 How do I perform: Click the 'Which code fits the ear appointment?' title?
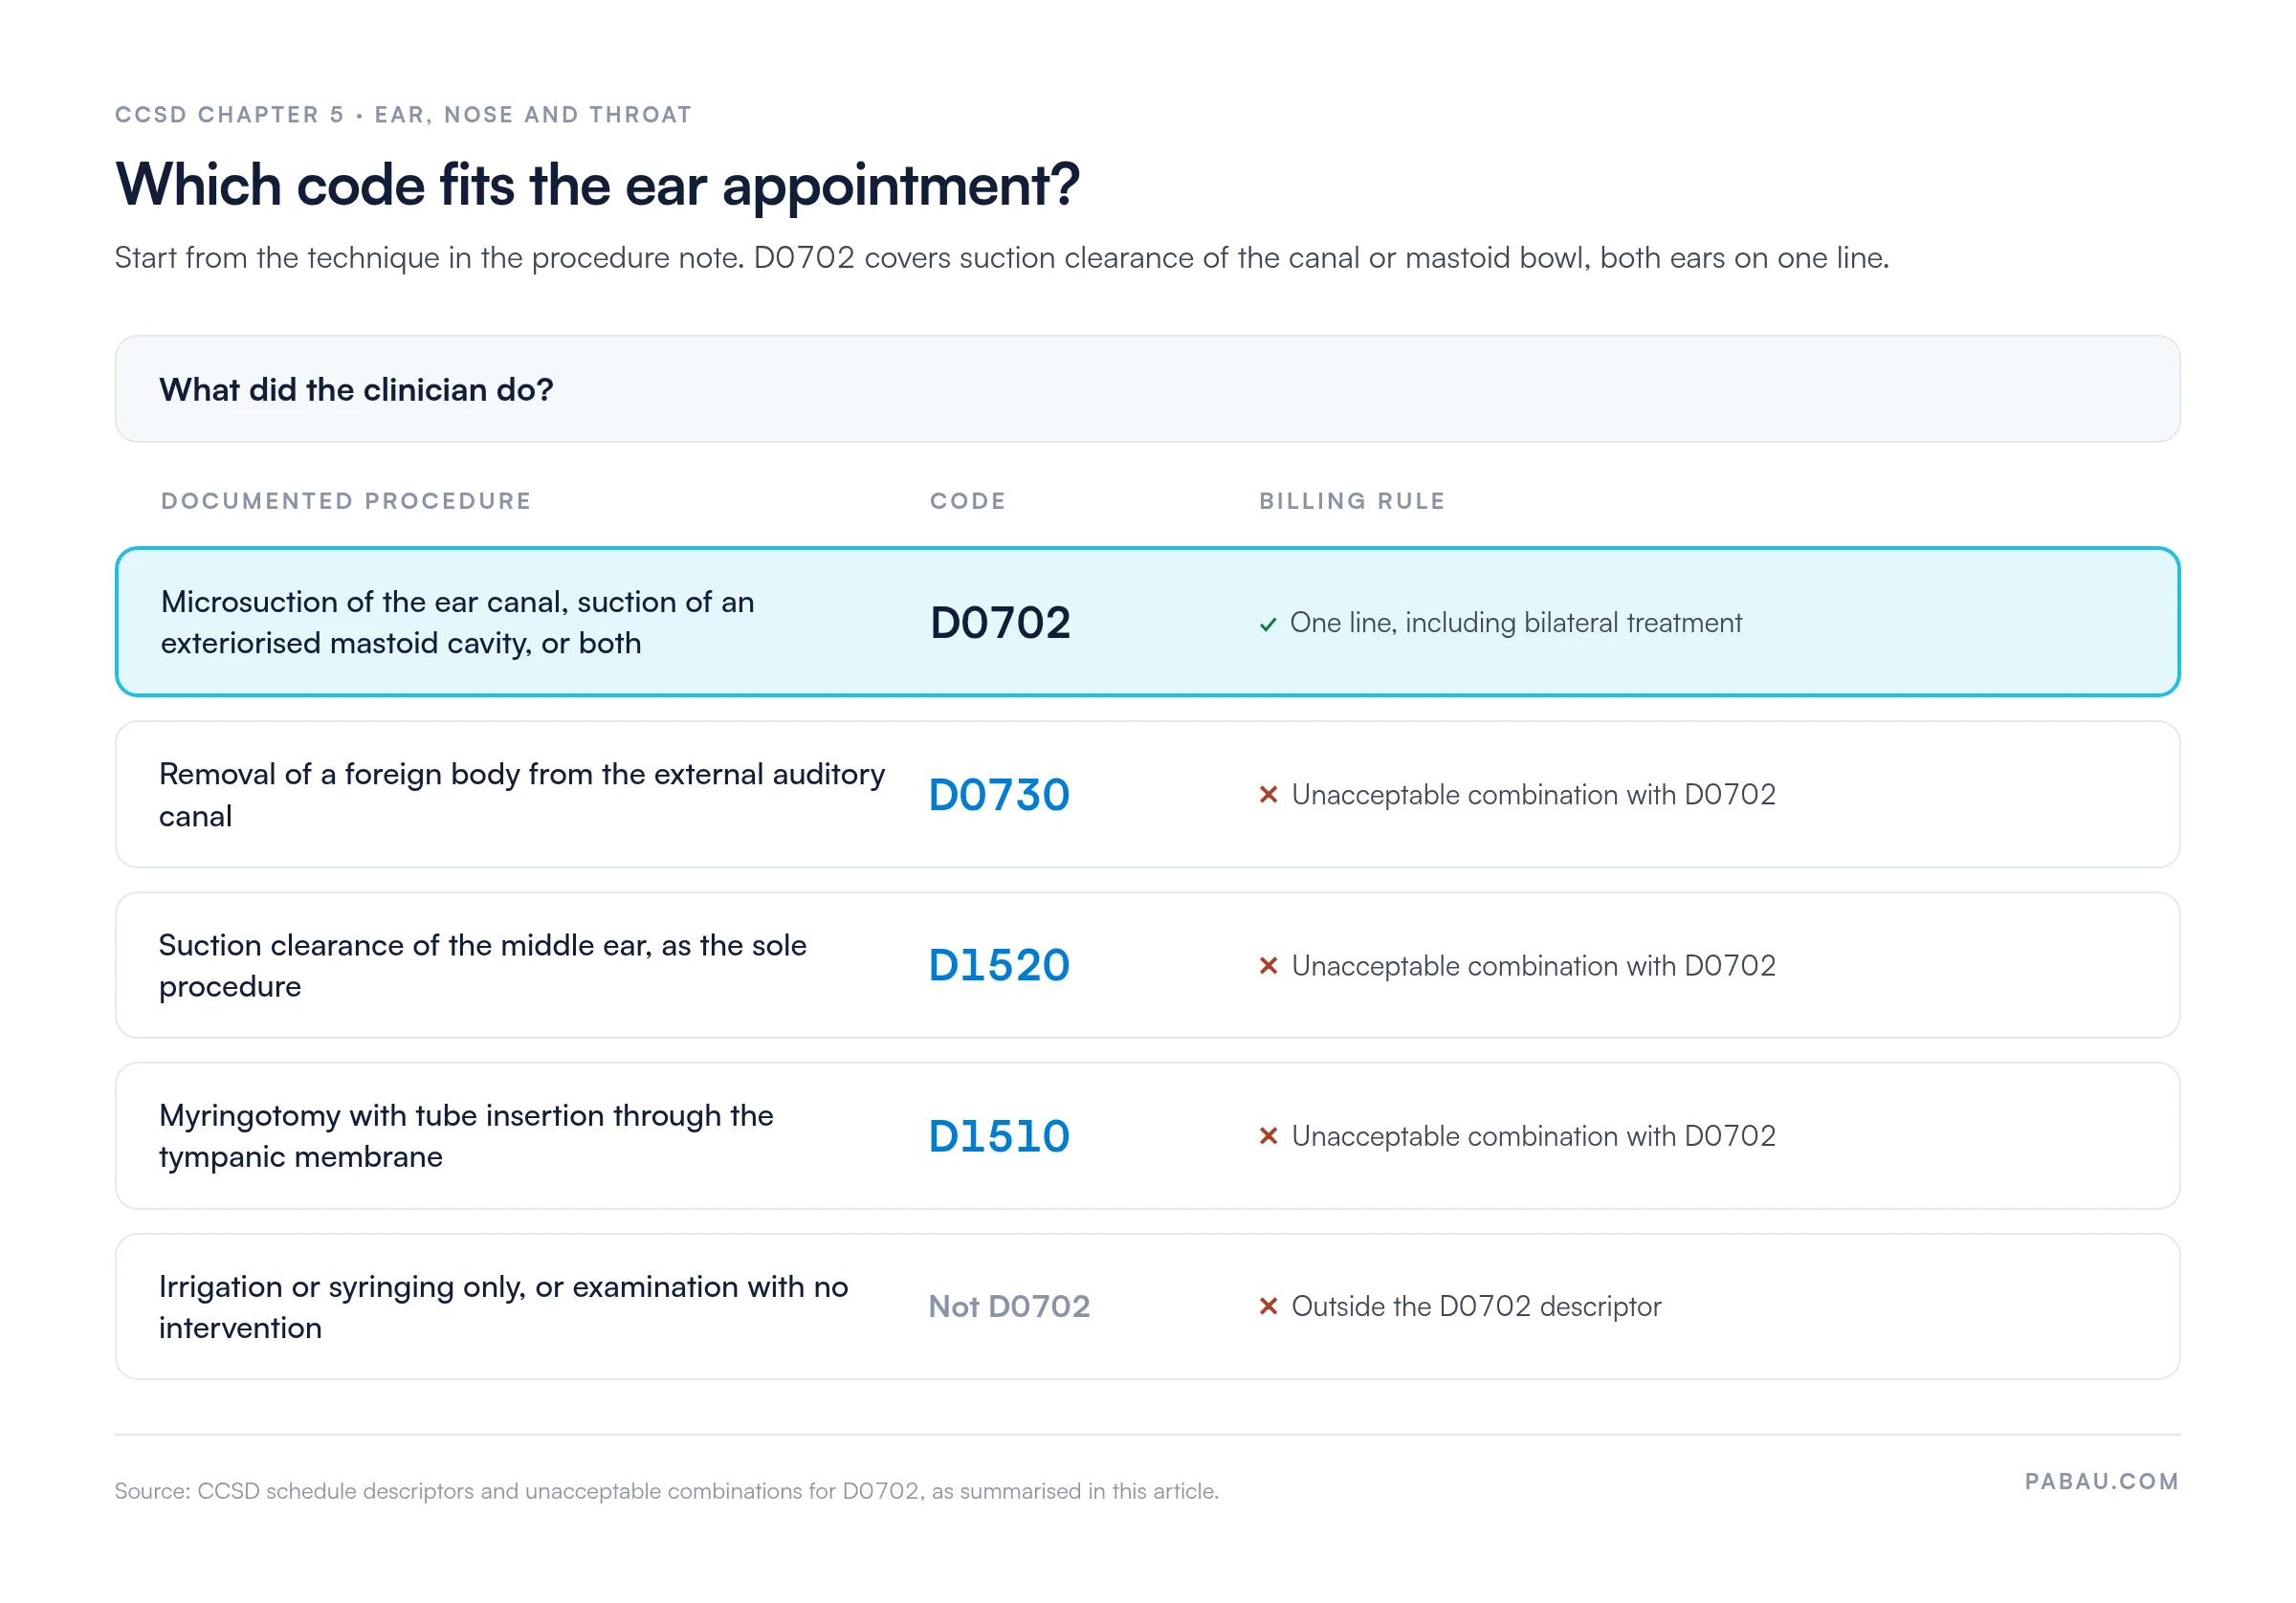point(597,185)
